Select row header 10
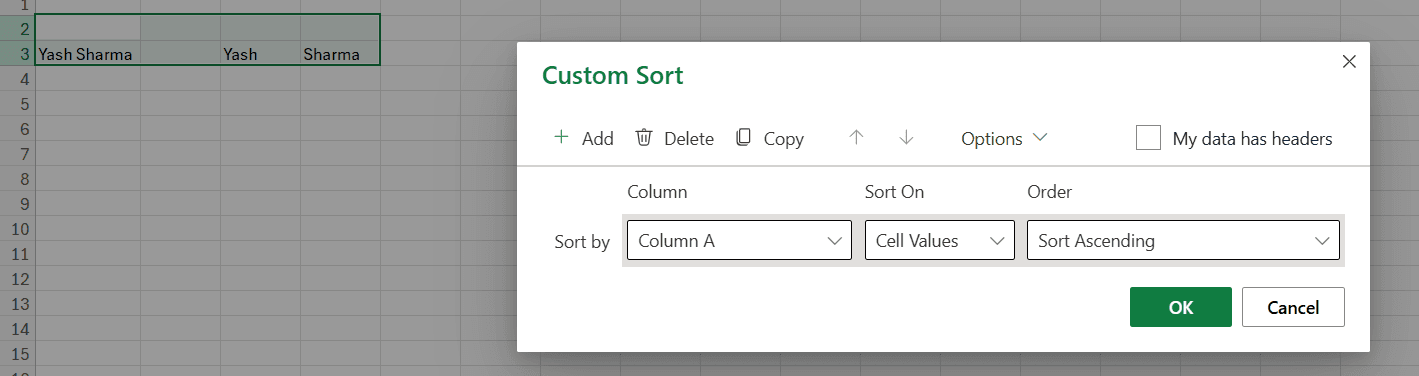Image resolution: width=1419 pixels, height=376 pixels. point(17,229)
